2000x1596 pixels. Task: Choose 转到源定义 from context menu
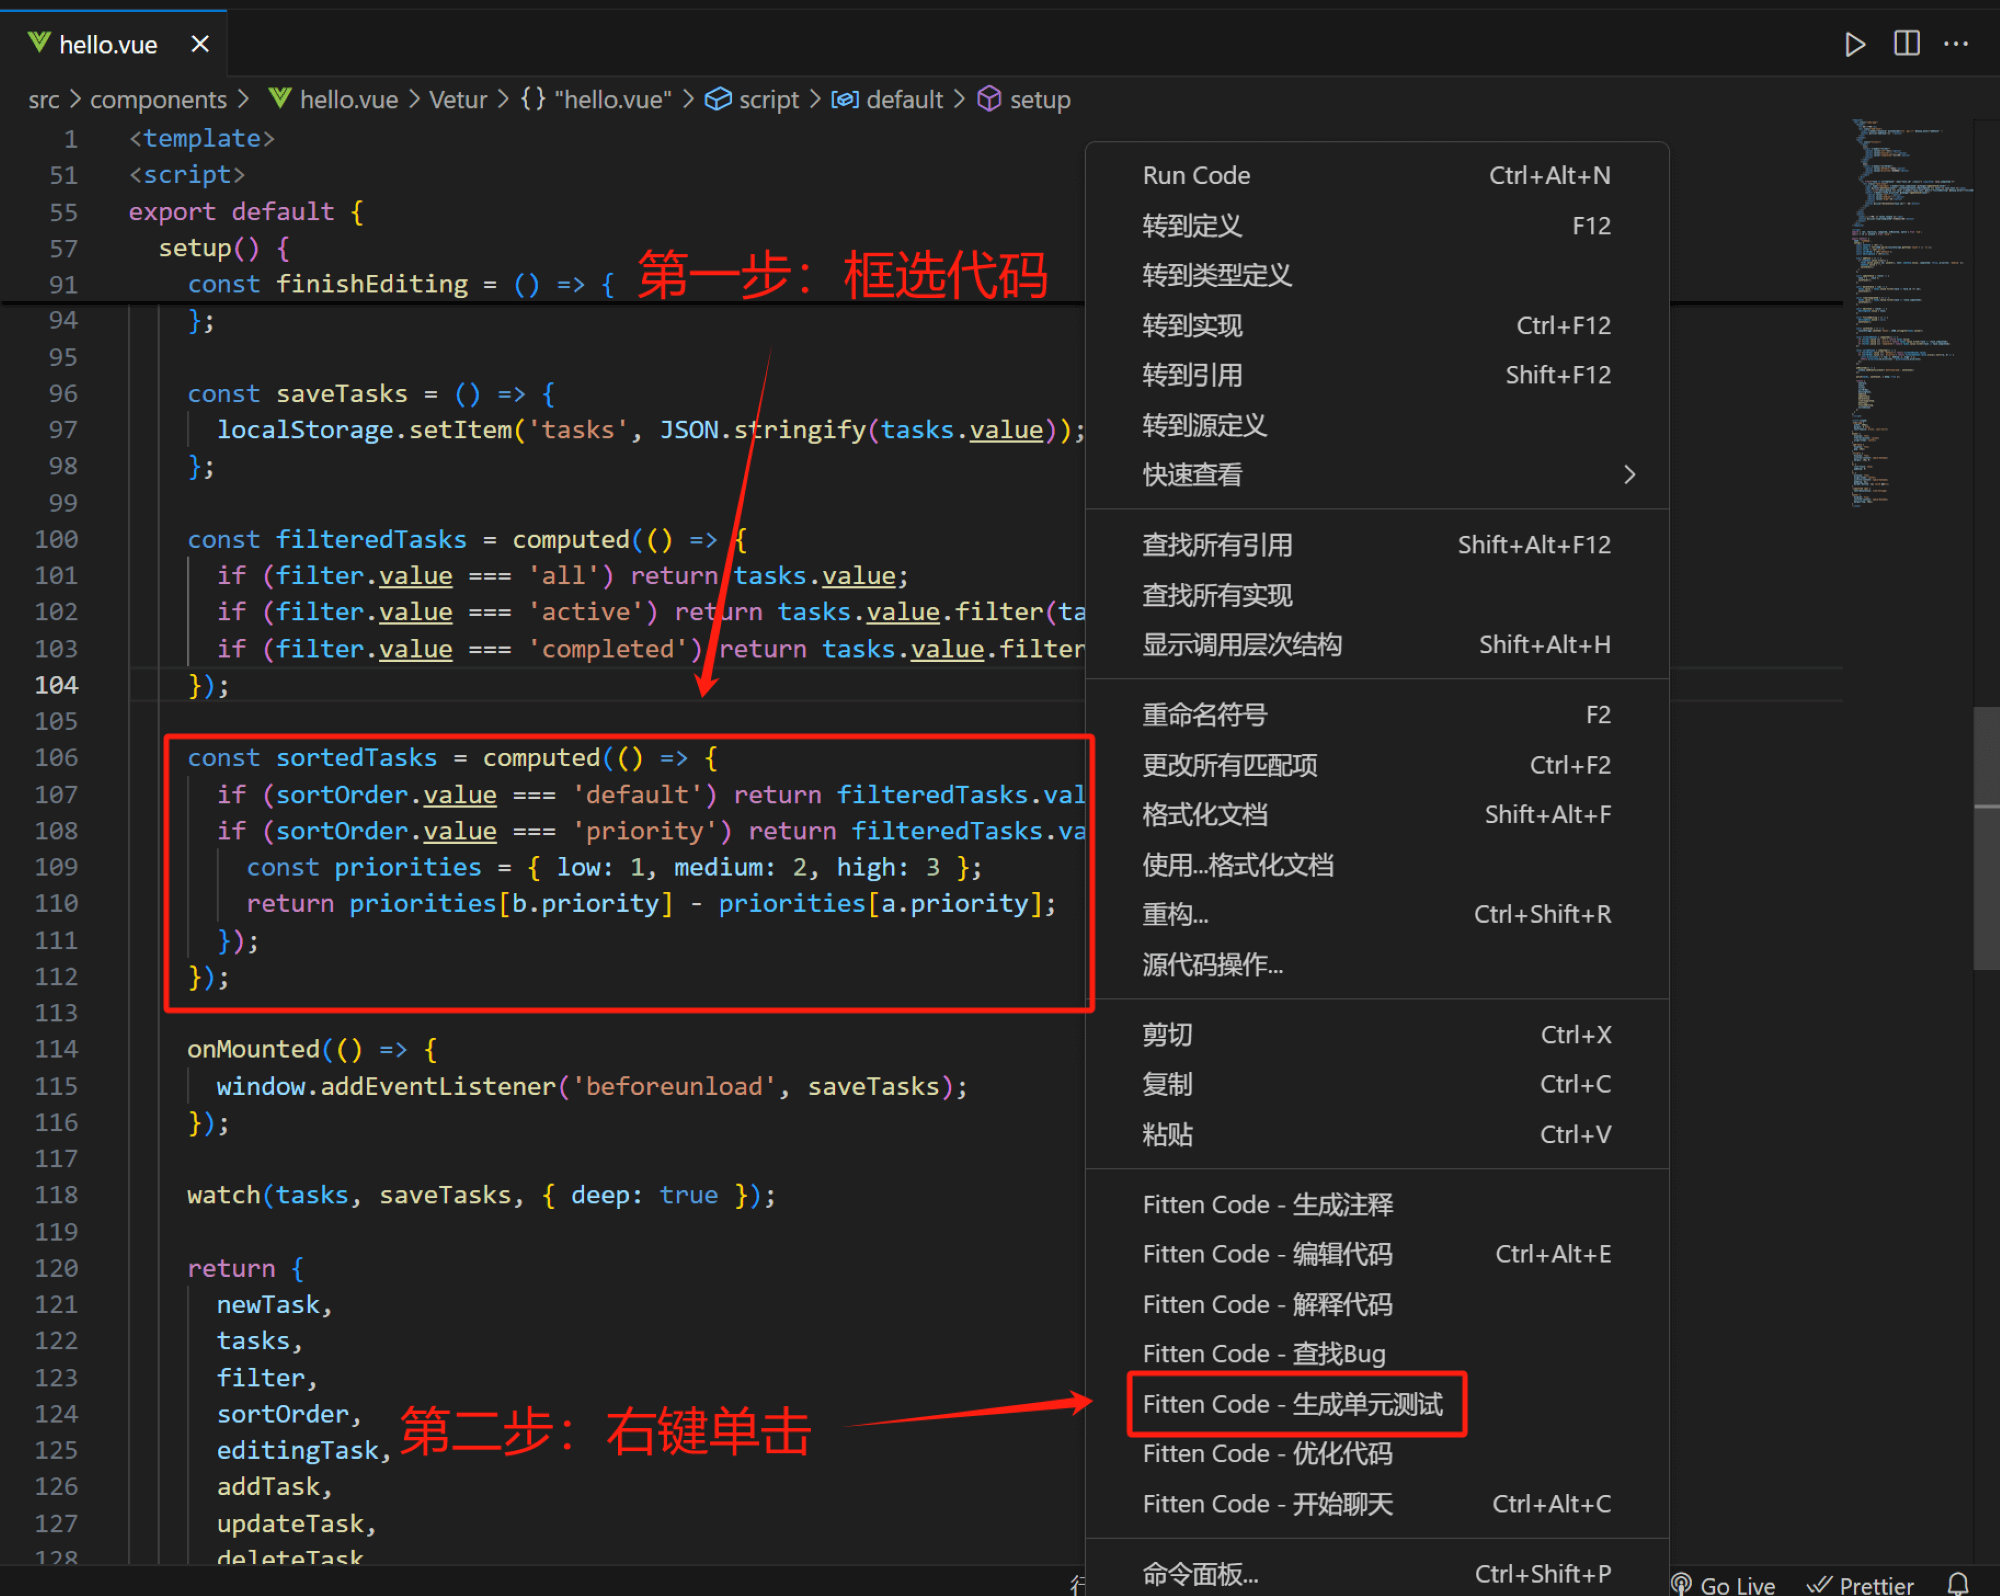coord(1377,425)
